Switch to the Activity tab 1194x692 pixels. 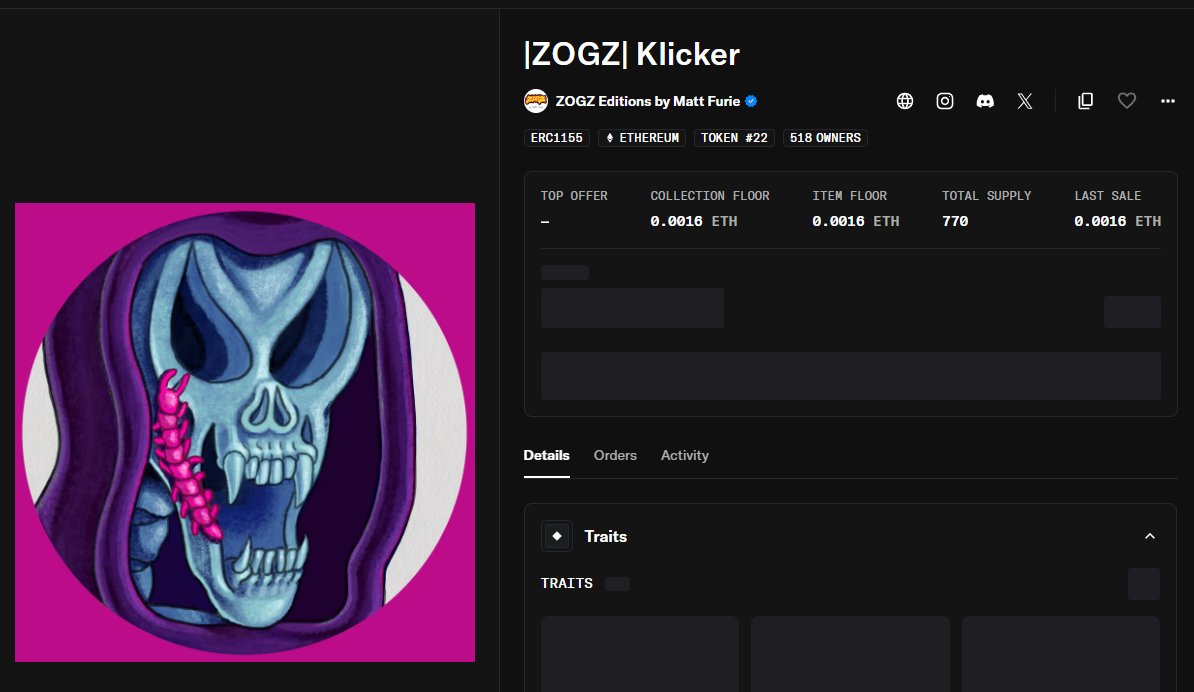tap(685, 455)
